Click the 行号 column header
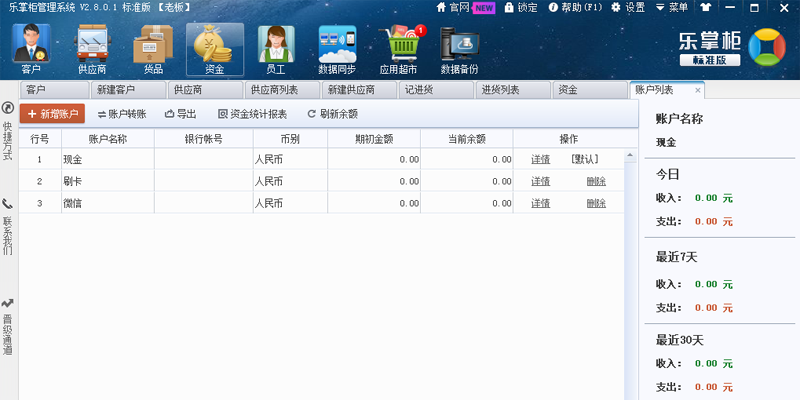800x400 pixels. pyautogui.click(x=40, y=139)
